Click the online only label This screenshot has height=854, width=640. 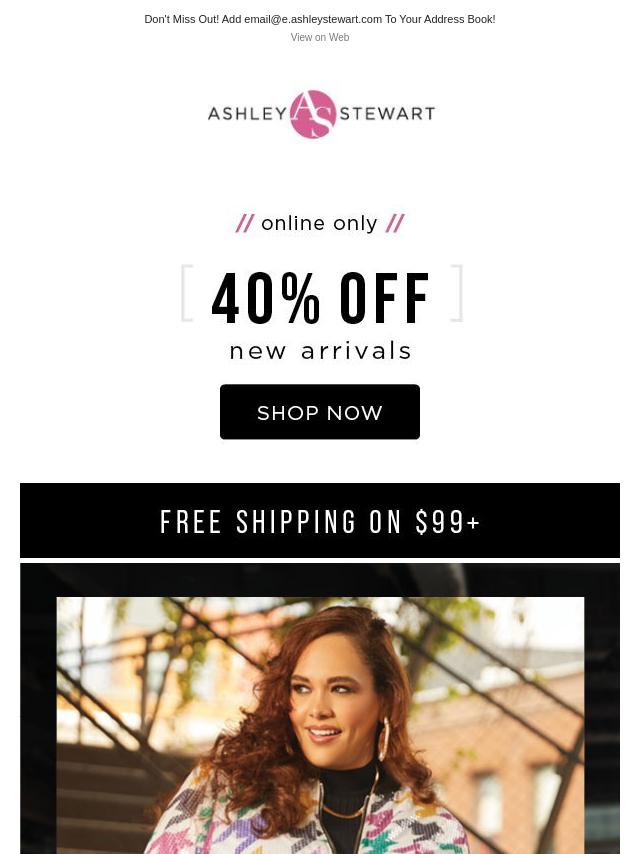pyautogui.click(x=319, y=223)
